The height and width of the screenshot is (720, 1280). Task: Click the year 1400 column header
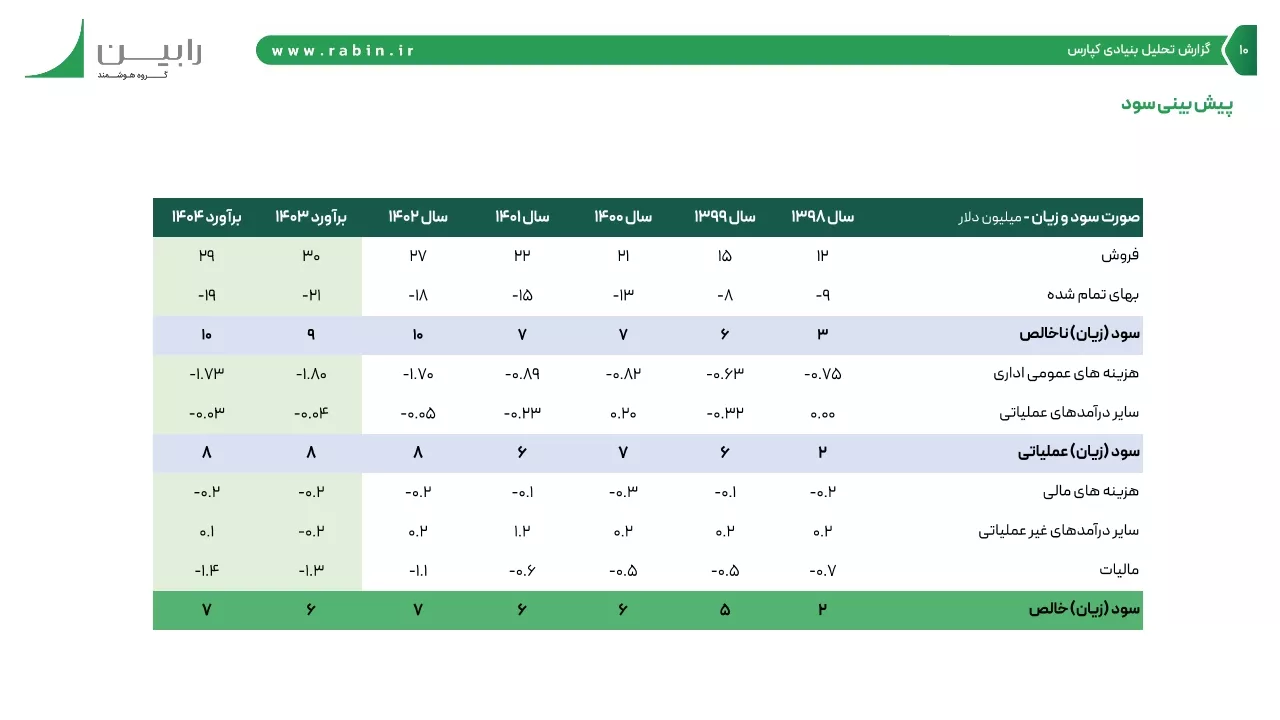[x=623, y=217]
